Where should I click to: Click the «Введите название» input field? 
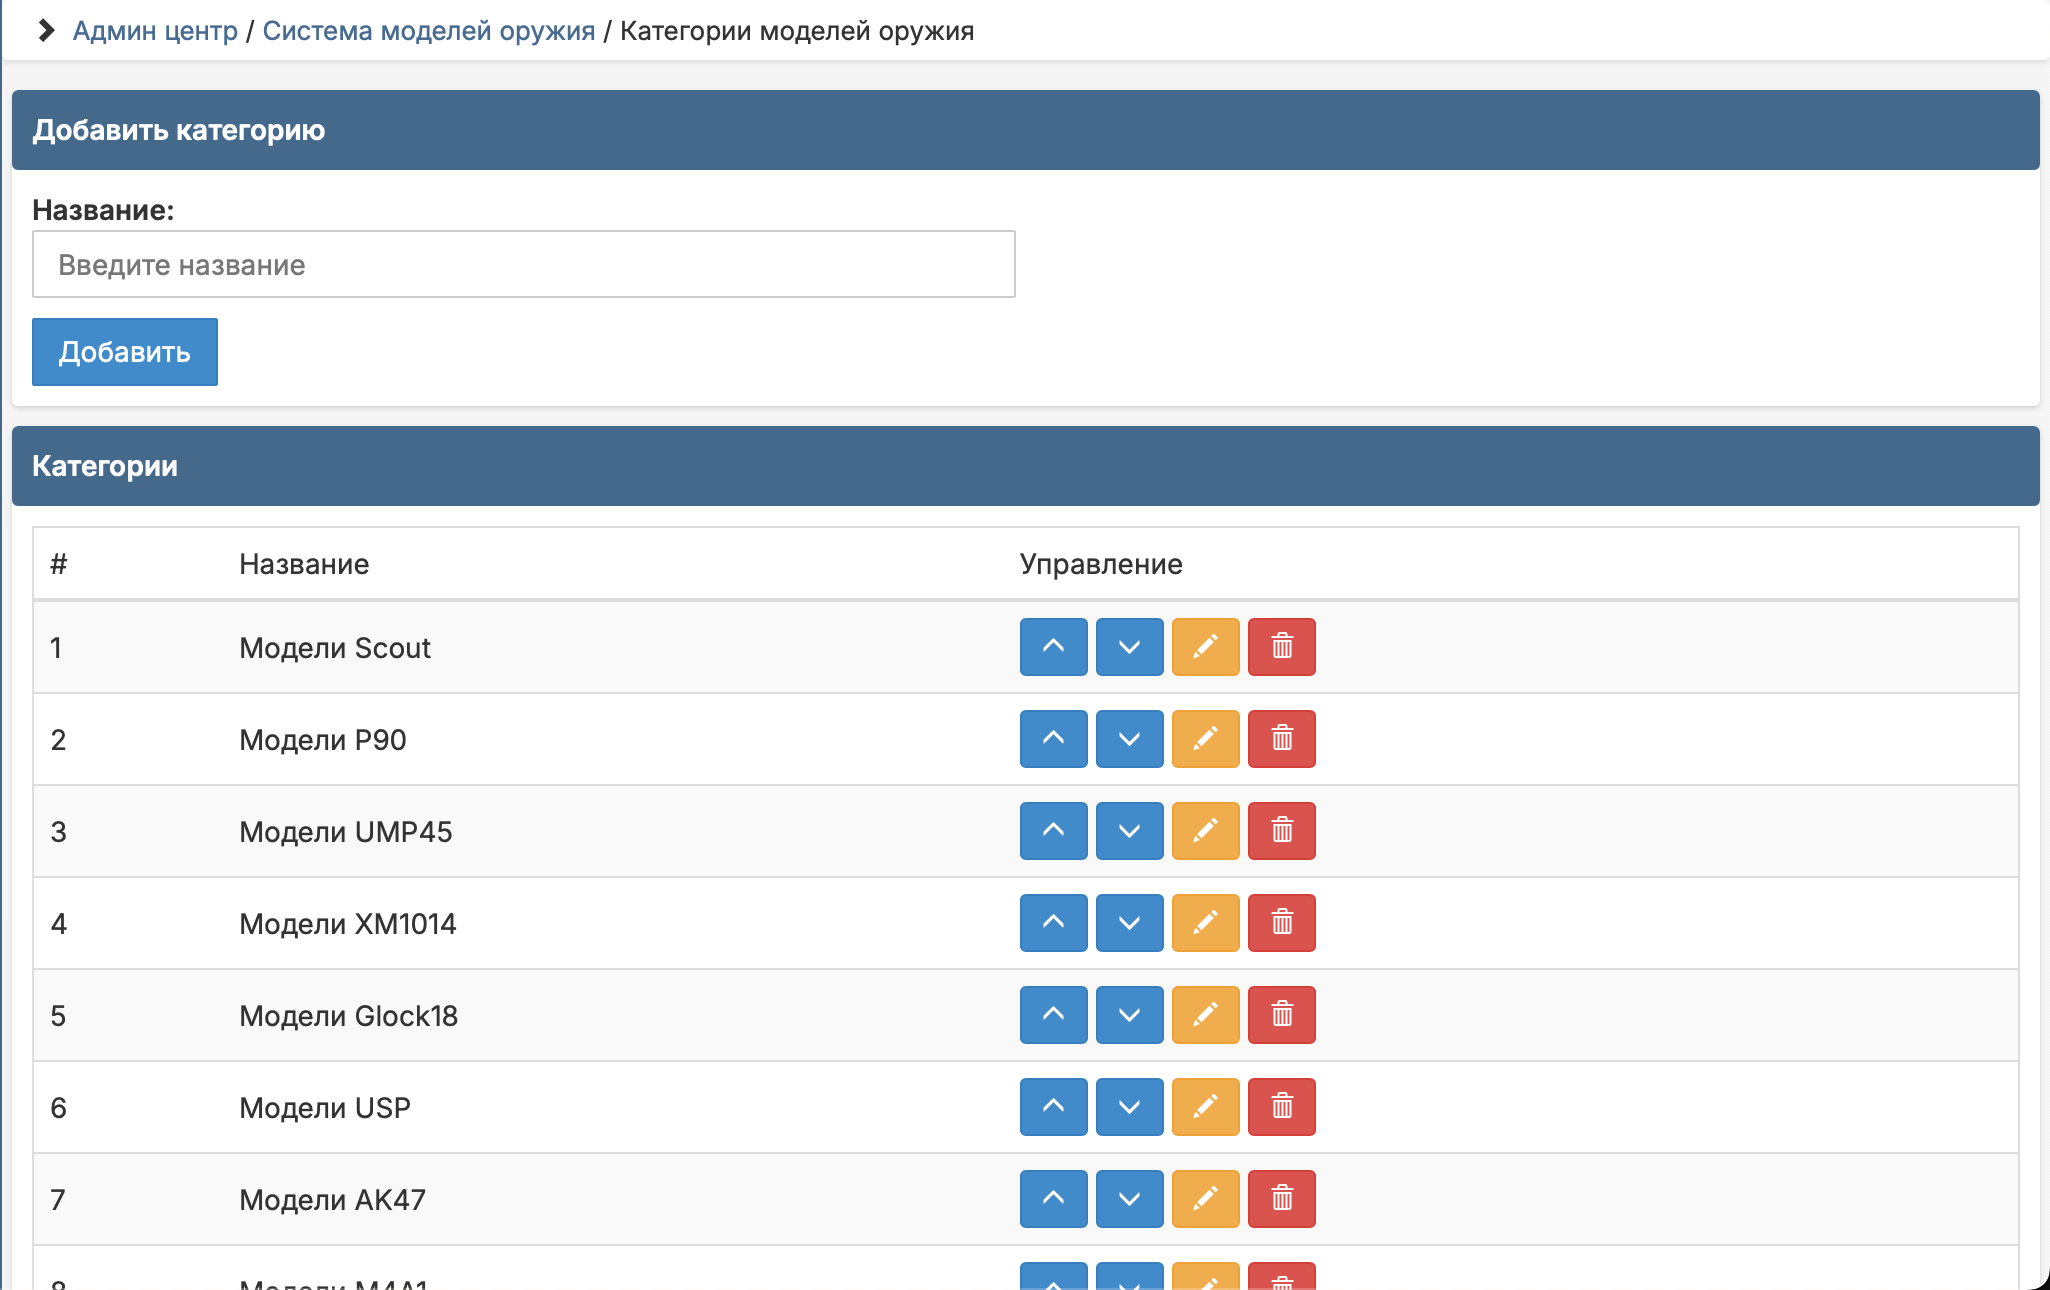tap(524, 264)
